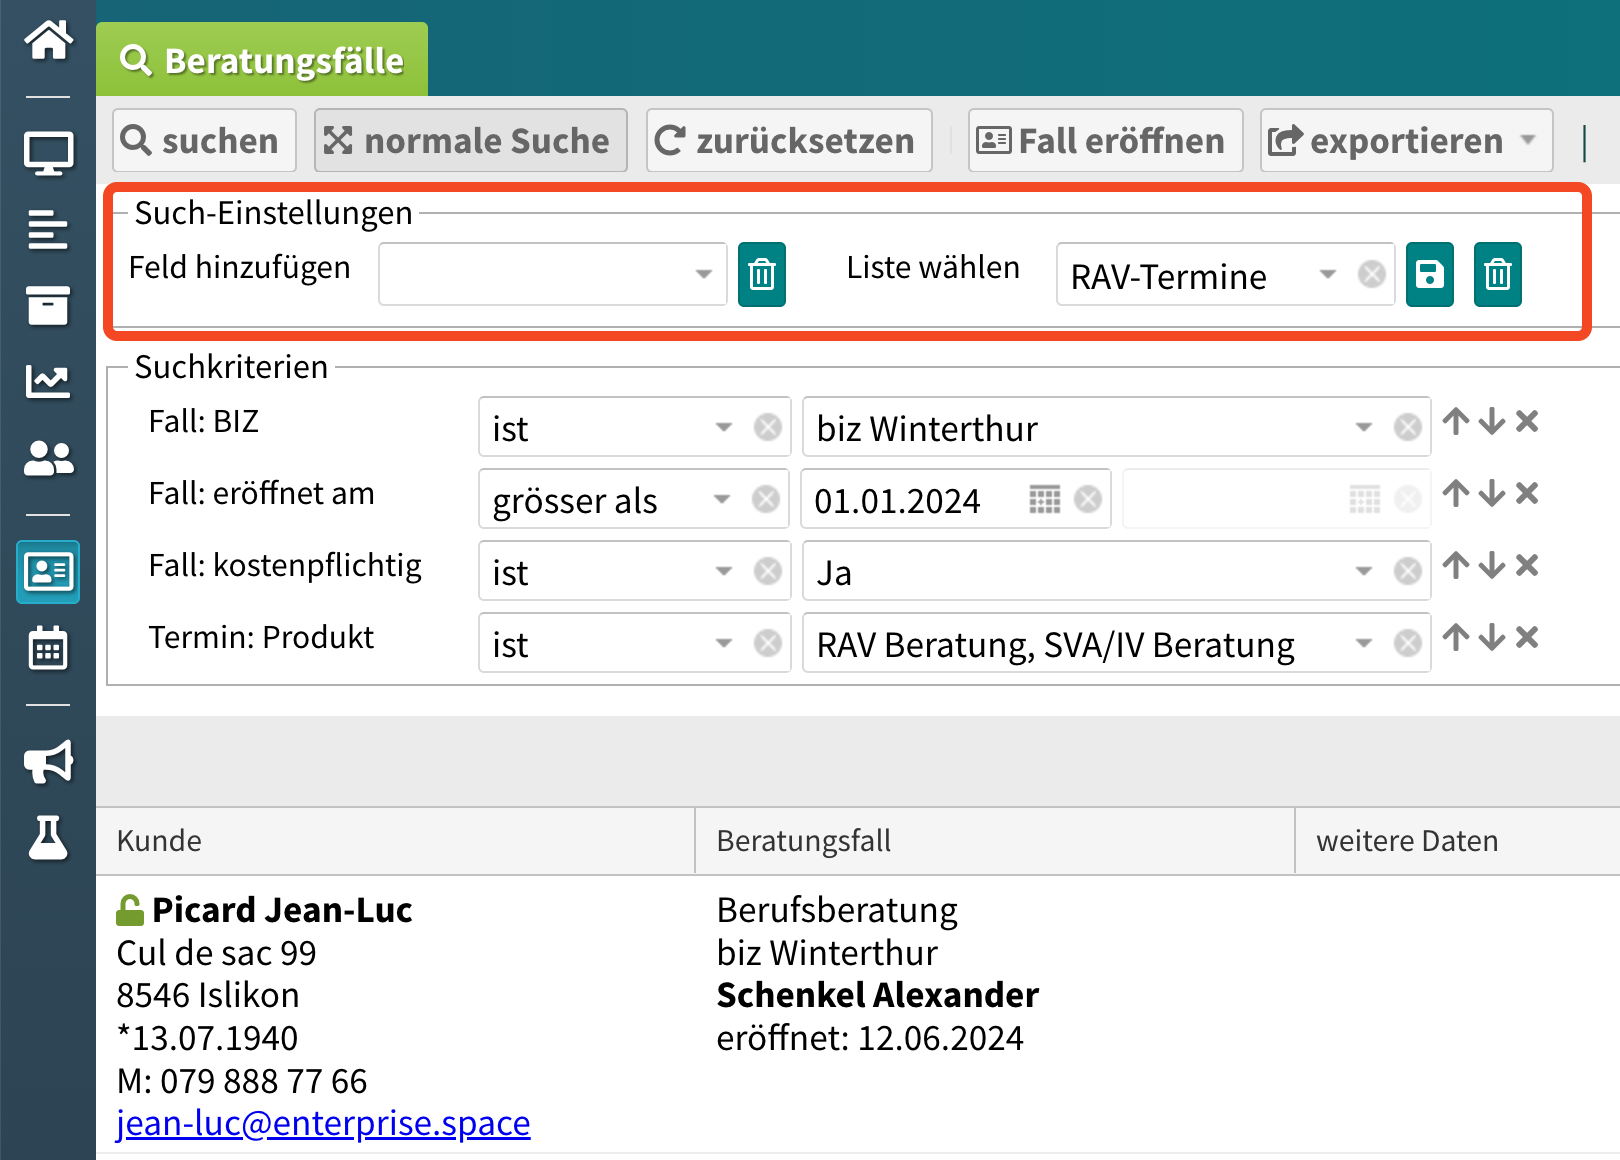Open the home icon in sidebar

click(x=48, y=40)
